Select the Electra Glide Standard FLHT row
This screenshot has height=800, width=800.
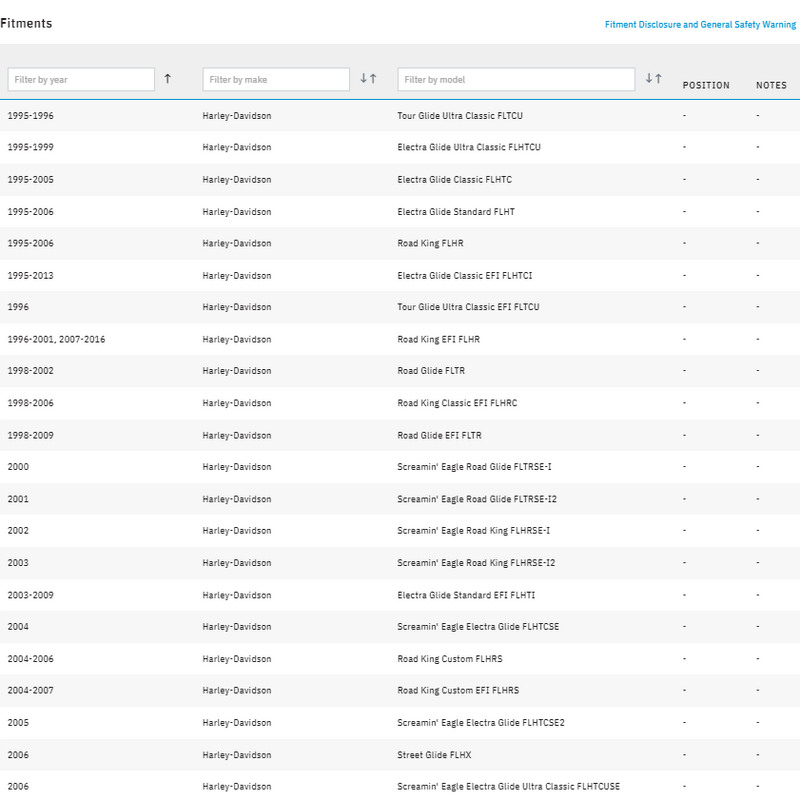click(456, 212)
